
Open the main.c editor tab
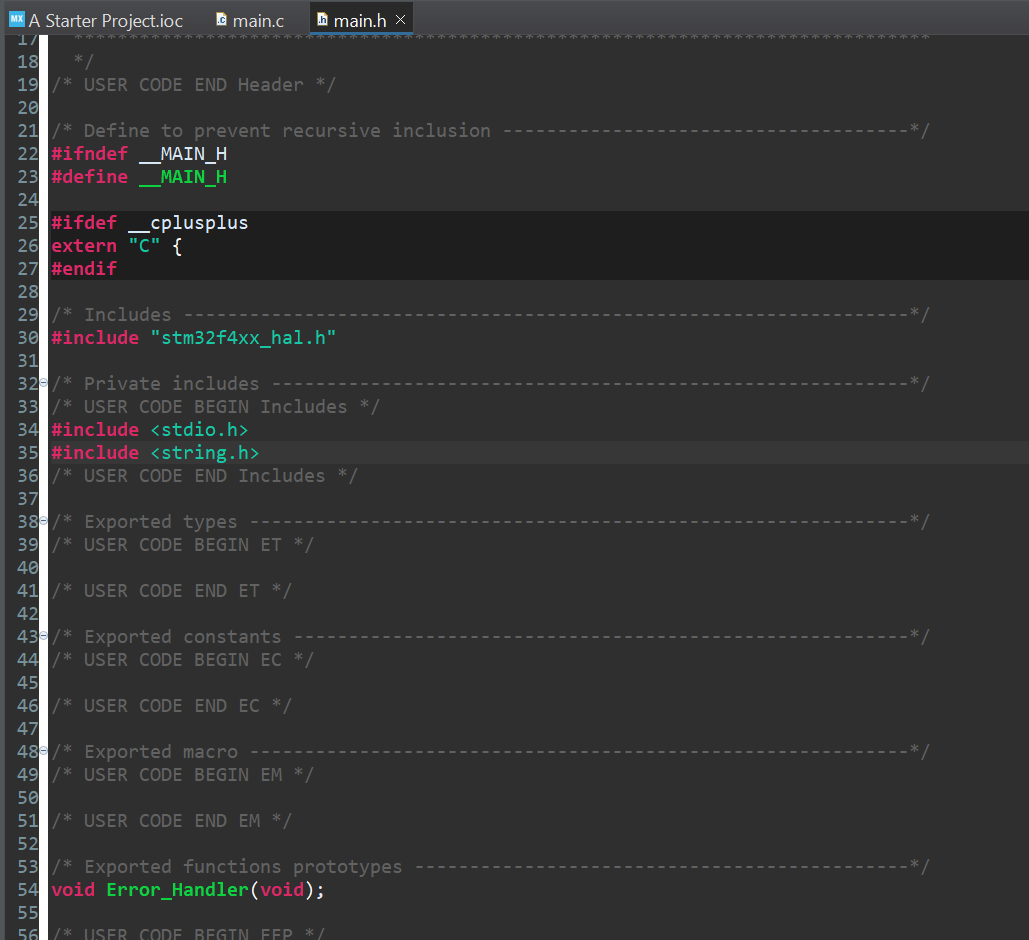[258, 21]
